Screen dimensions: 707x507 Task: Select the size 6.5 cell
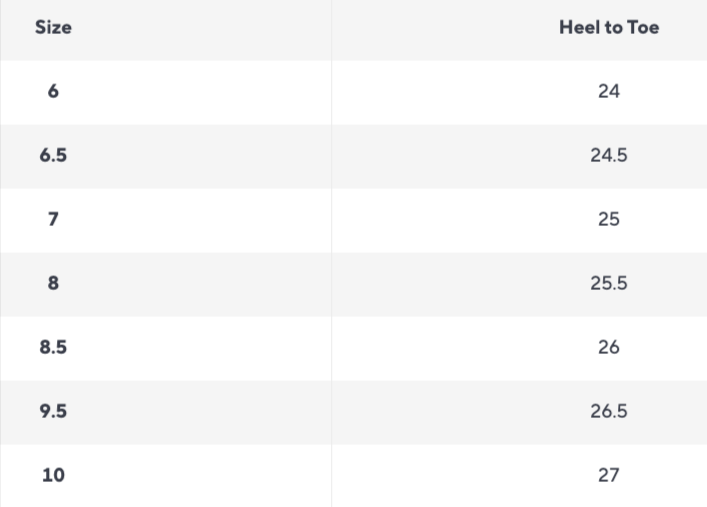pyautogui.click(x=53, y=155)
